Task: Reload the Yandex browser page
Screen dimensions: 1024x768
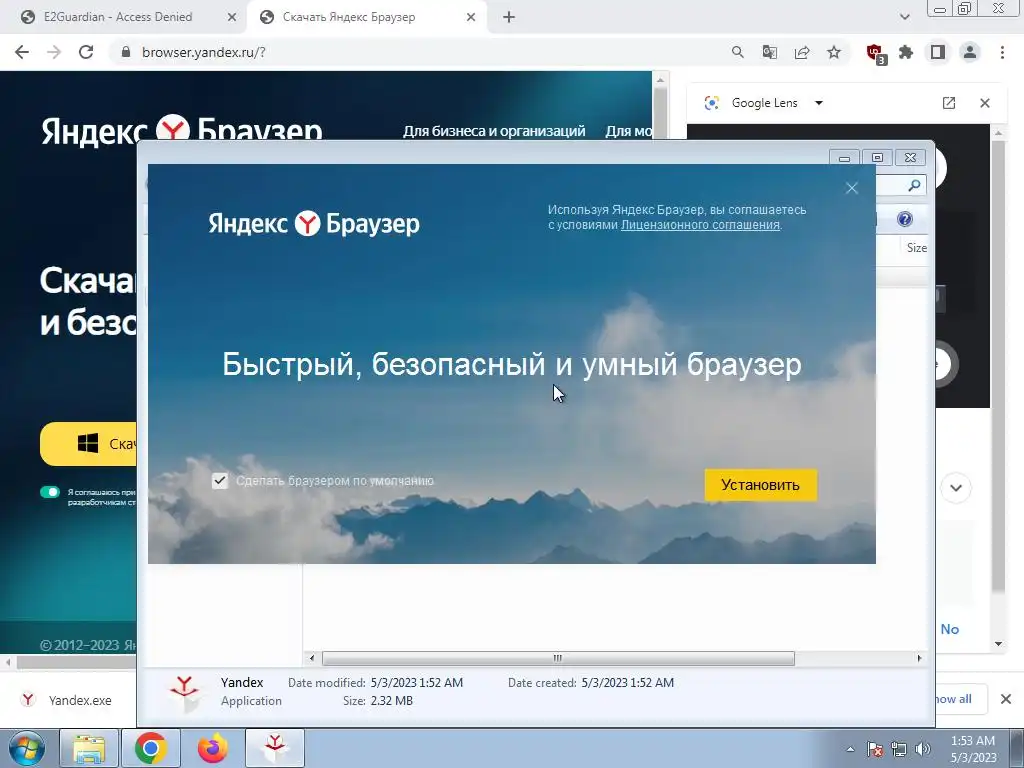Action: [86, 52]
